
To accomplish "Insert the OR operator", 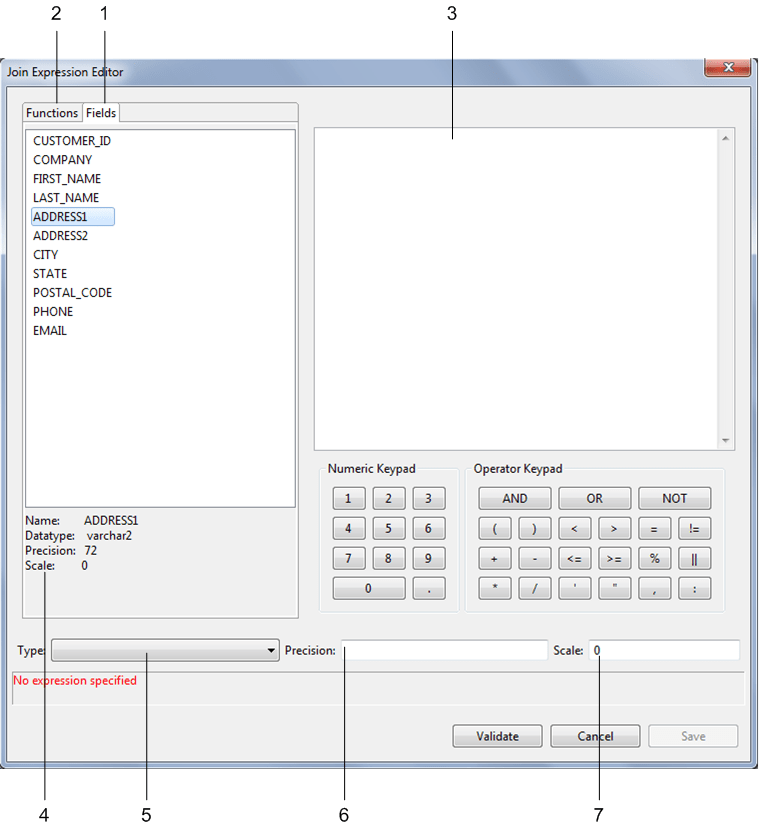I will [595, 498].
